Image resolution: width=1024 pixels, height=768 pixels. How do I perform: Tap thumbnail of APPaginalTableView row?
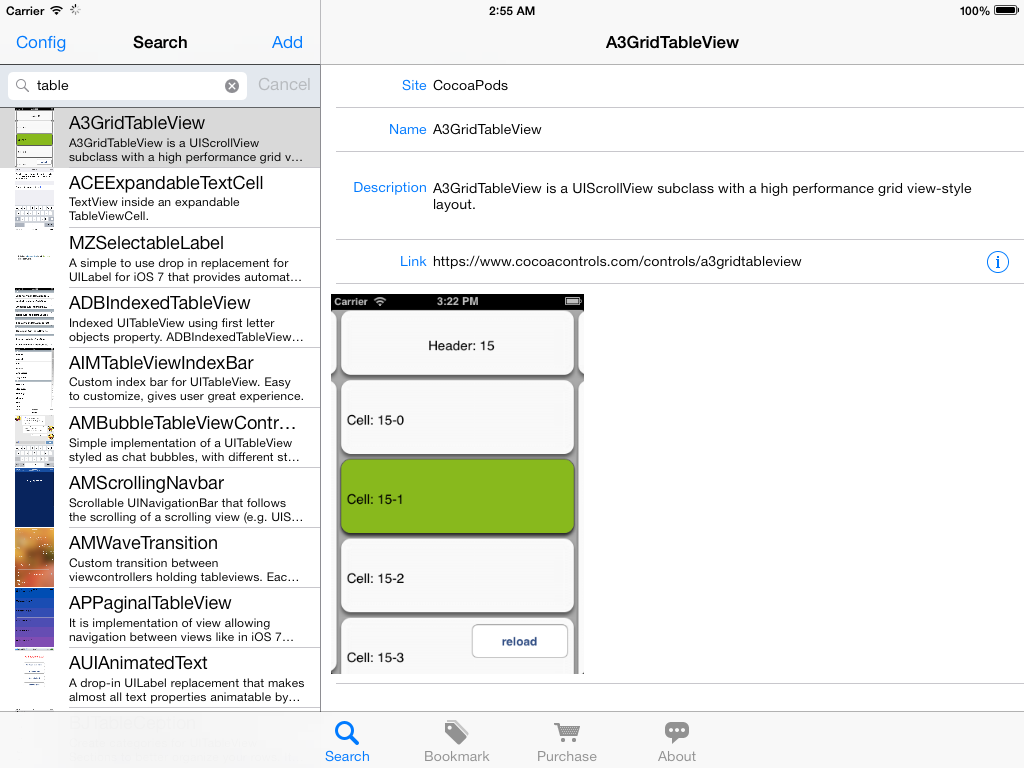35,618
